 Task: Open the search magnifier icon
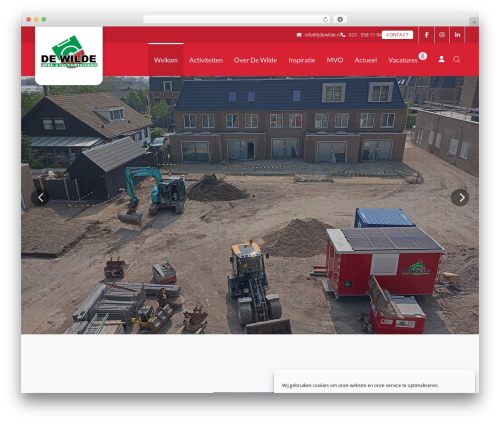456,59
